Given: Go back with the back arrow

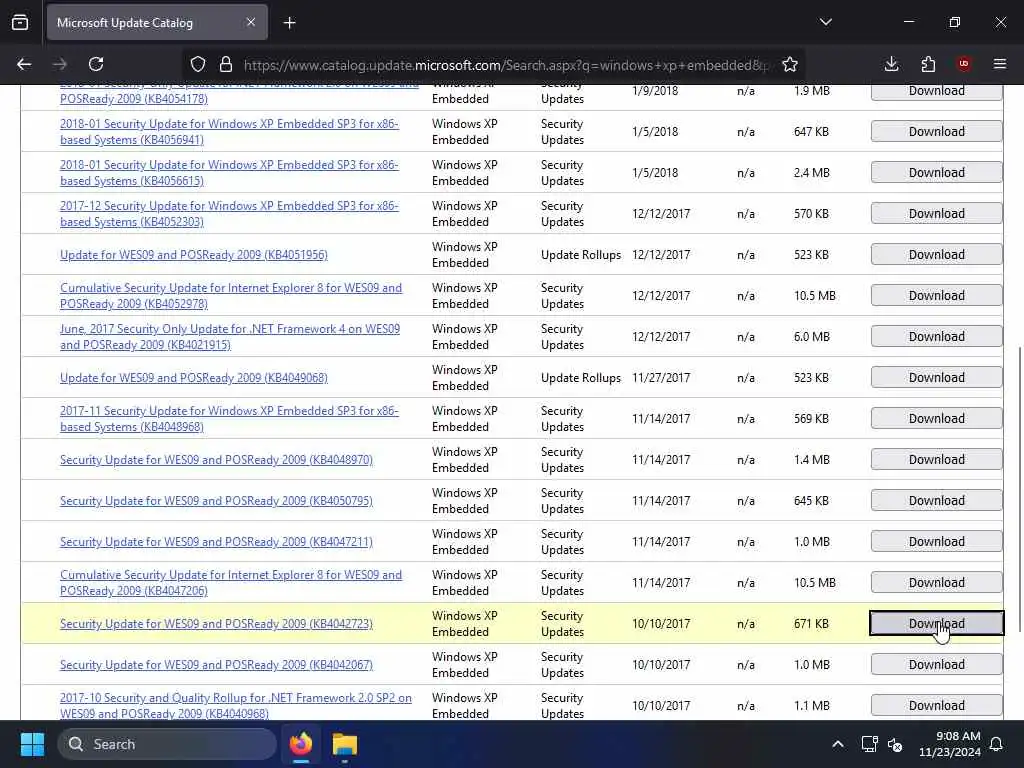Looking at the screenshot, I should [x=24, y=64].
